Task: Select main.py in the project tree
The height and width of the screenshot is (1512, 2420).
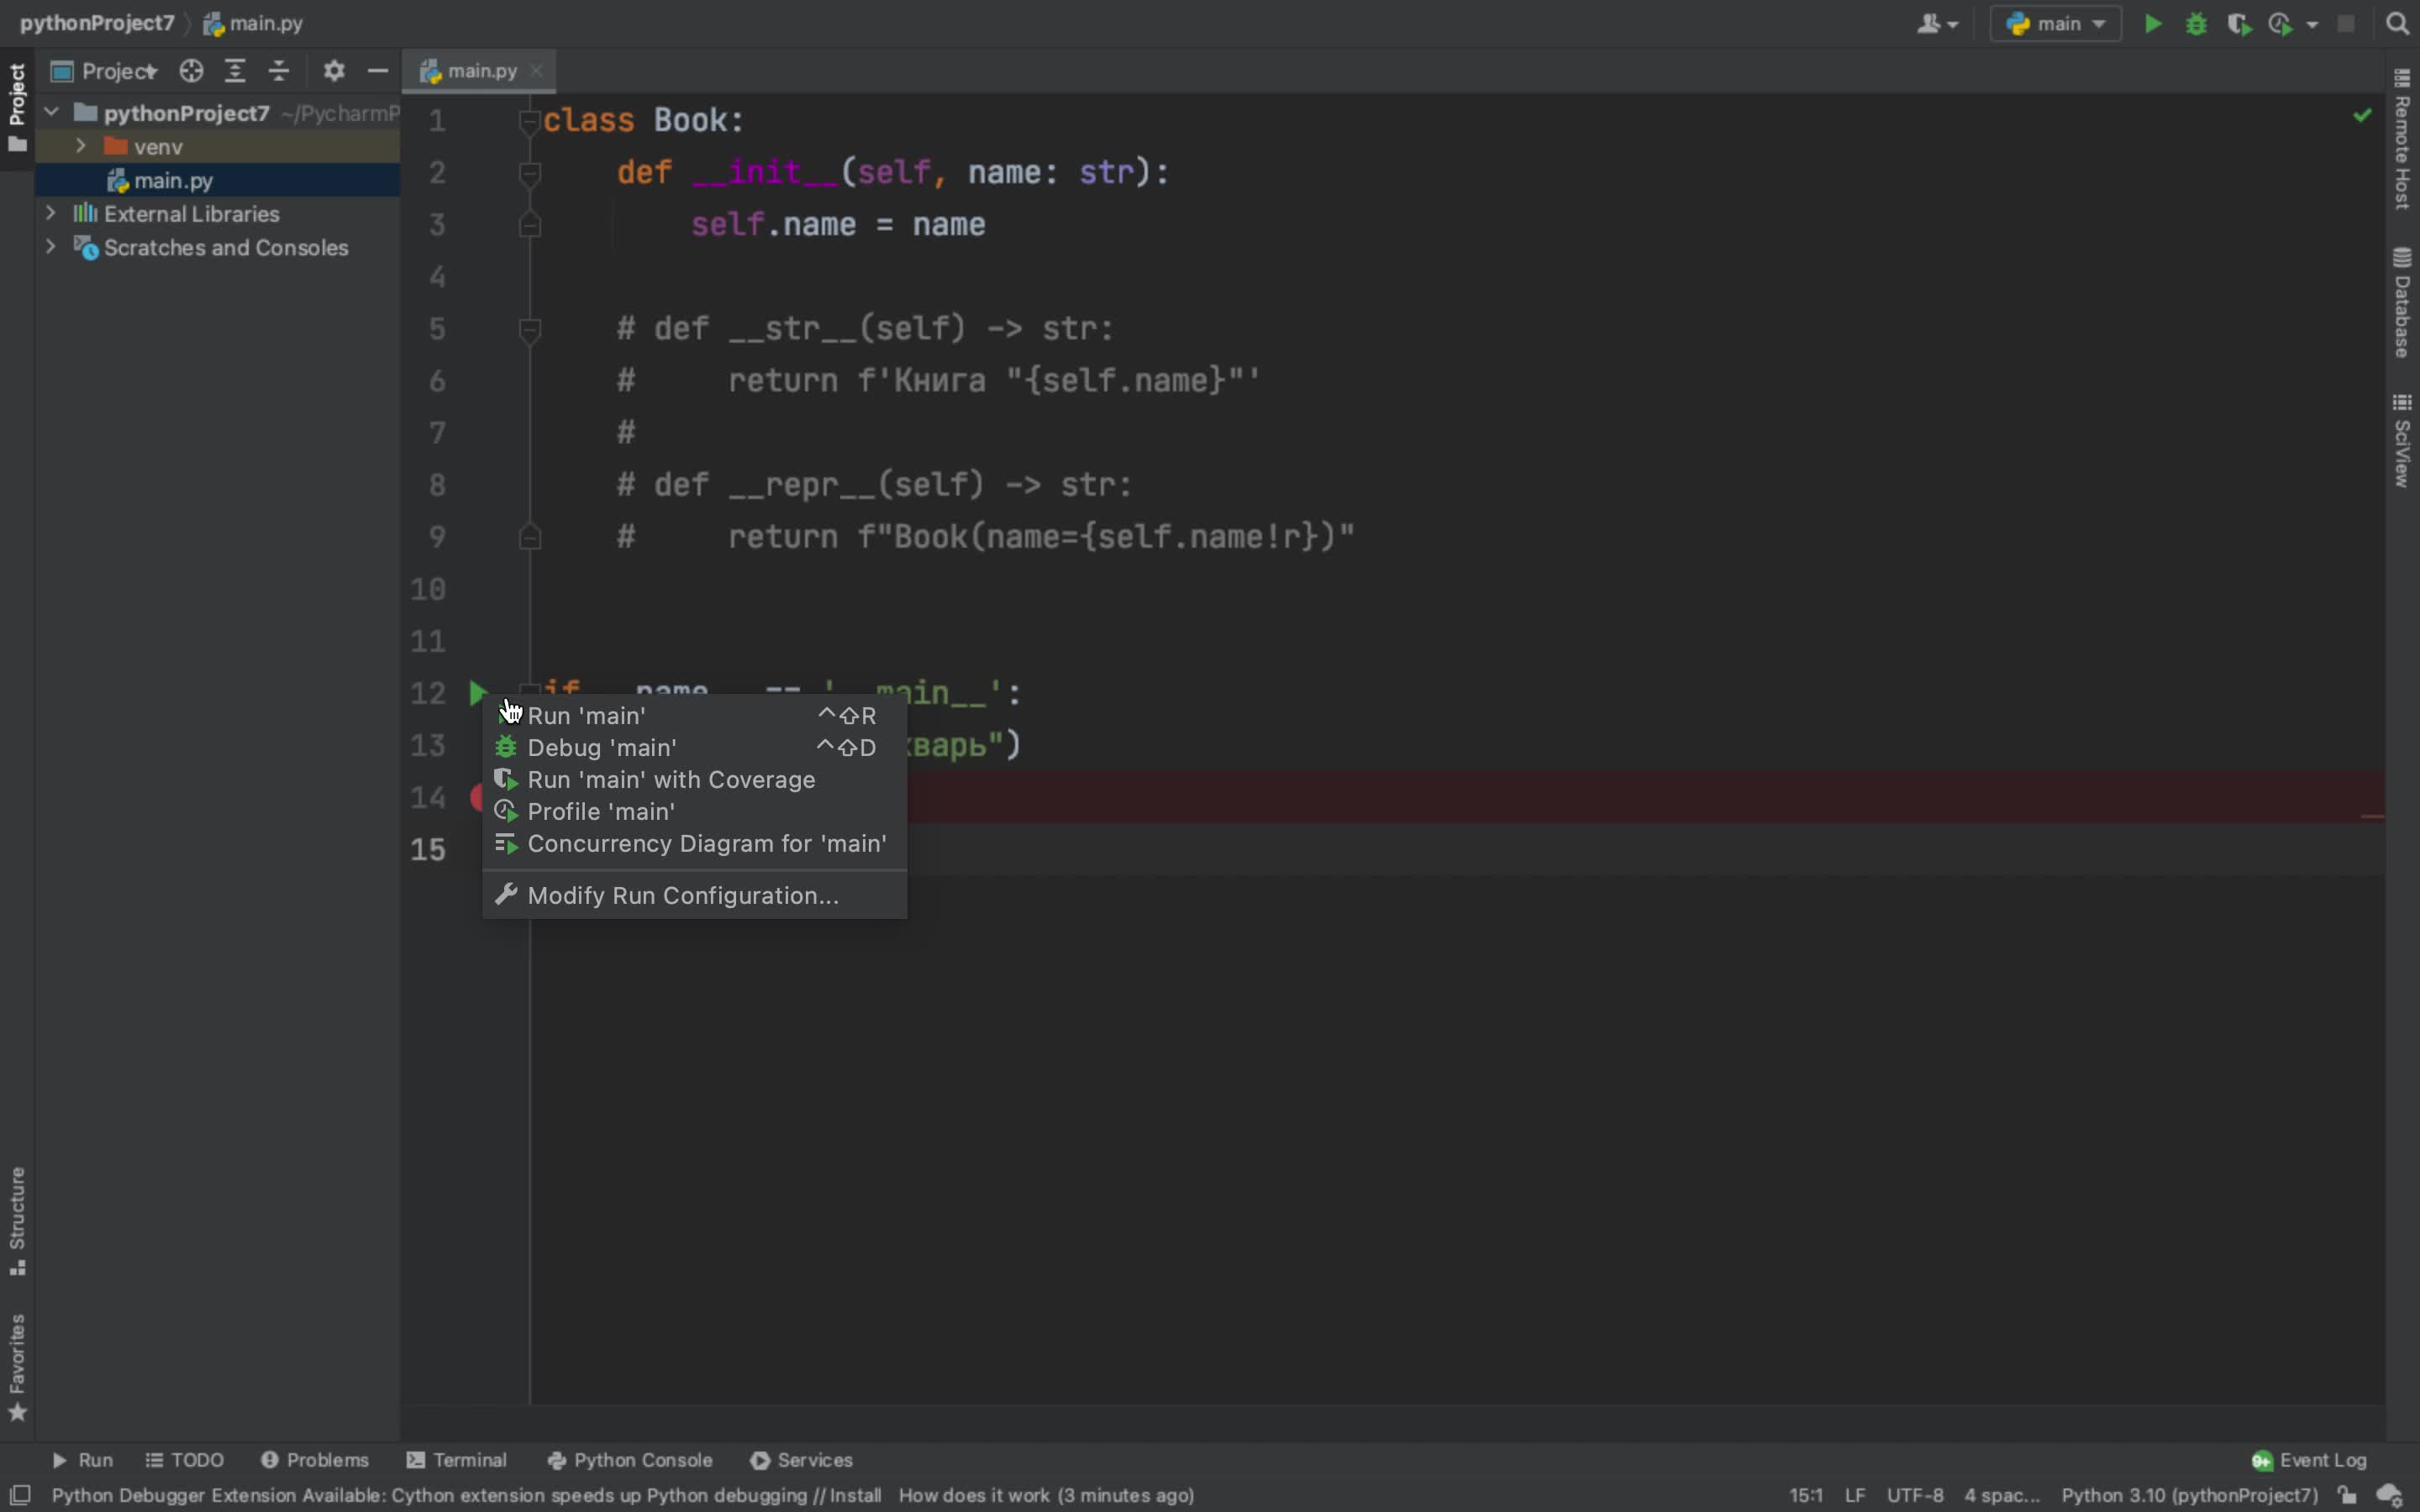Action: point(218,180)
